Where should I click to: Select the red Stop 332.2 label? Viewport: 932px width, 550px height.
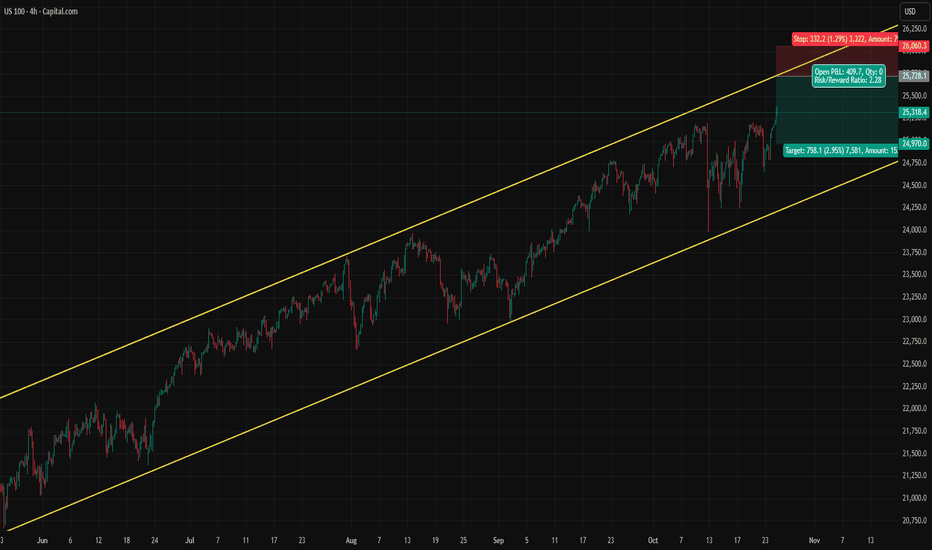845,39
